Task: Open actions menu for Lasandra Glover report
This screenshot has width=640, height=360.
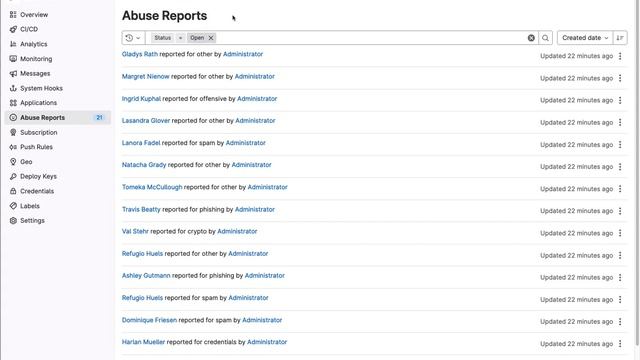Action: tap(620, 122)
